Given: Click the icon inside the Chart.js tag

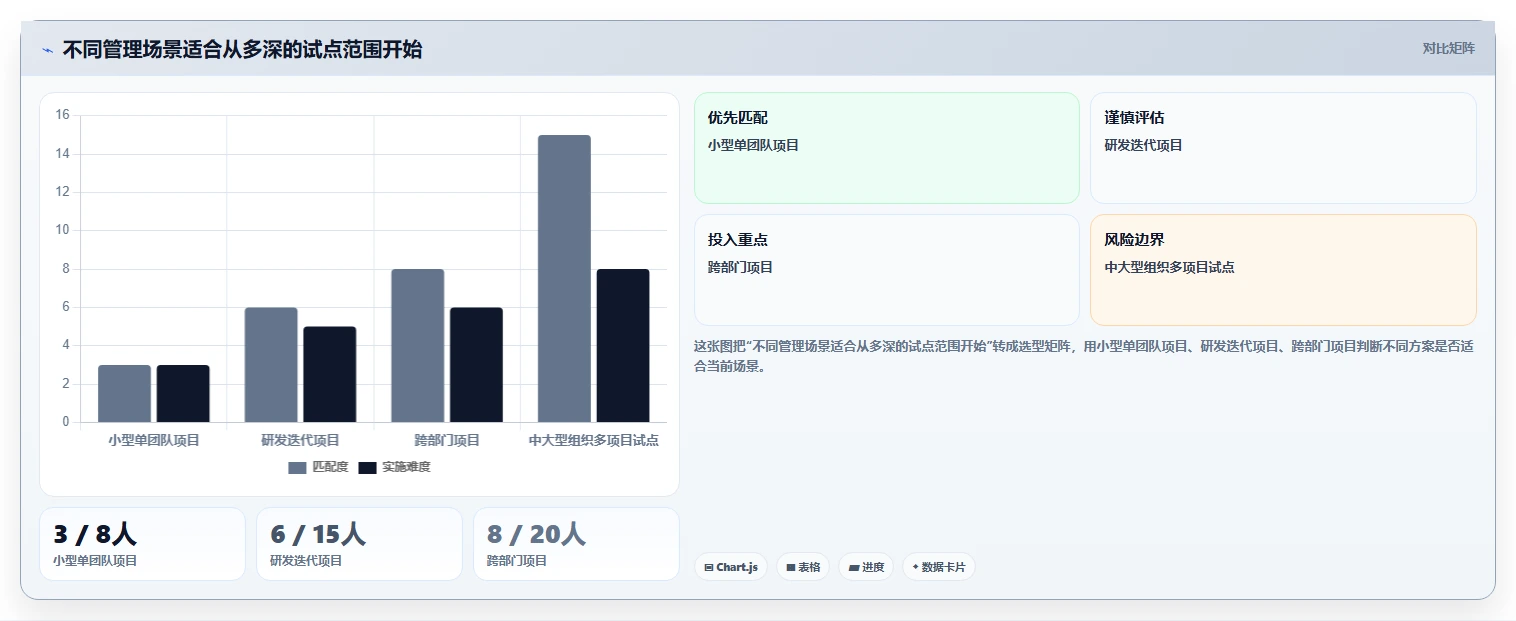Looking at the screenshot, I should click(709, 567).
